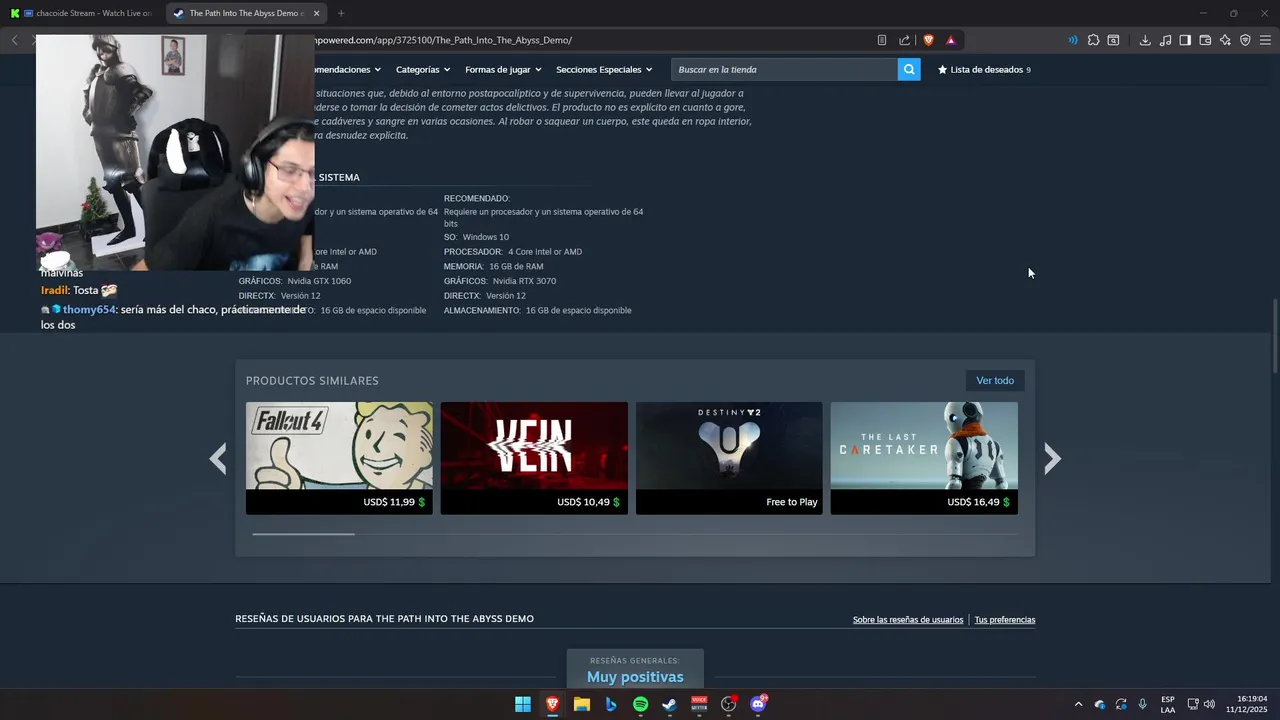Viewport: 1280px width, 720px height.
Task: Open a new browser tab
Action: [x=341, y=13]
